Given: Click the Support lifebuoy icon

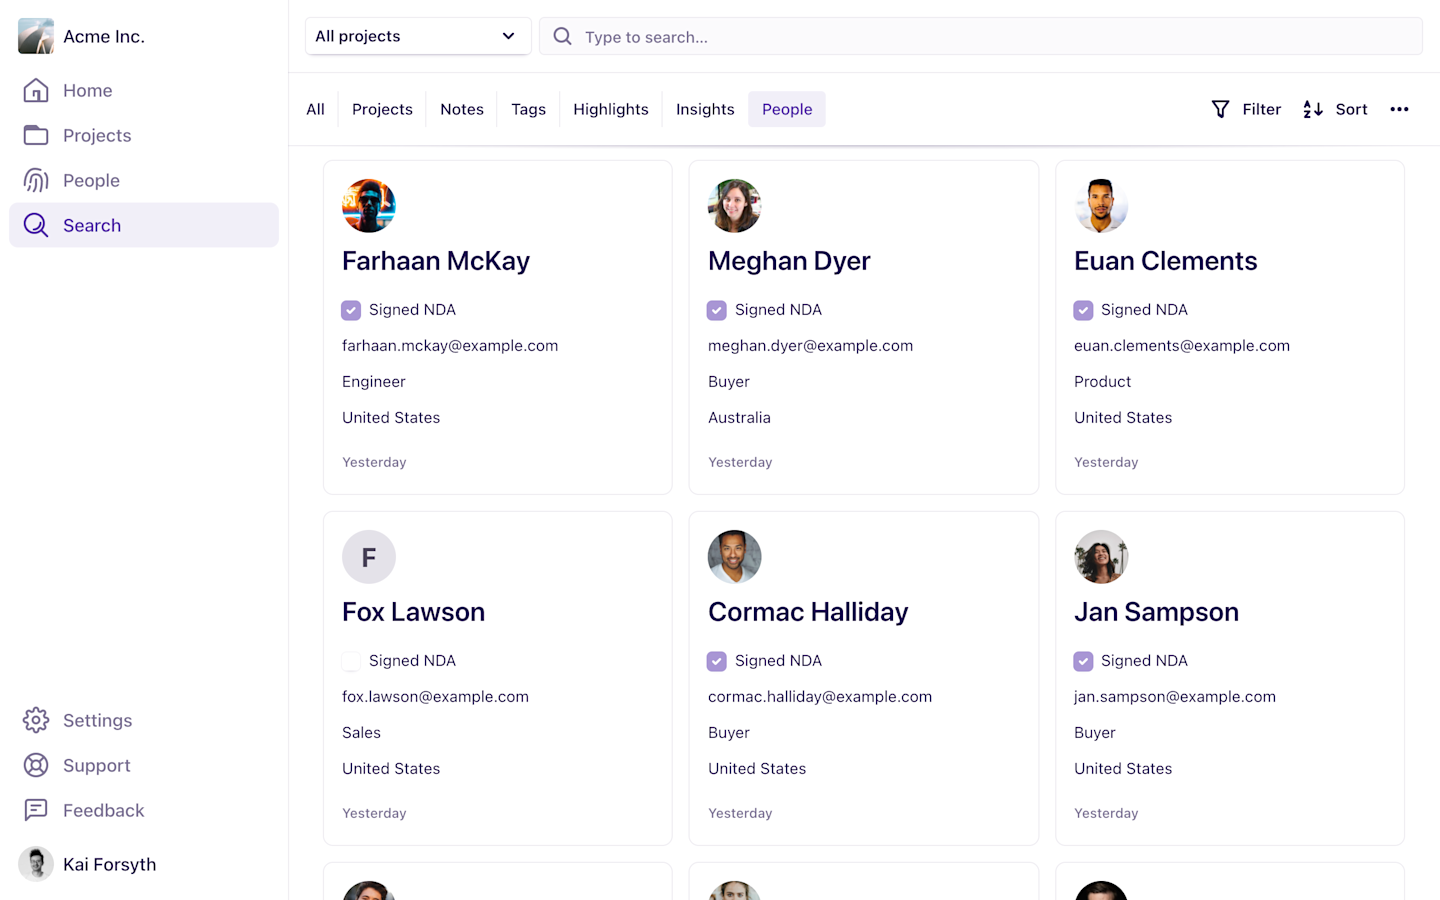Looking at the screenshot, I should pos(36,765).
